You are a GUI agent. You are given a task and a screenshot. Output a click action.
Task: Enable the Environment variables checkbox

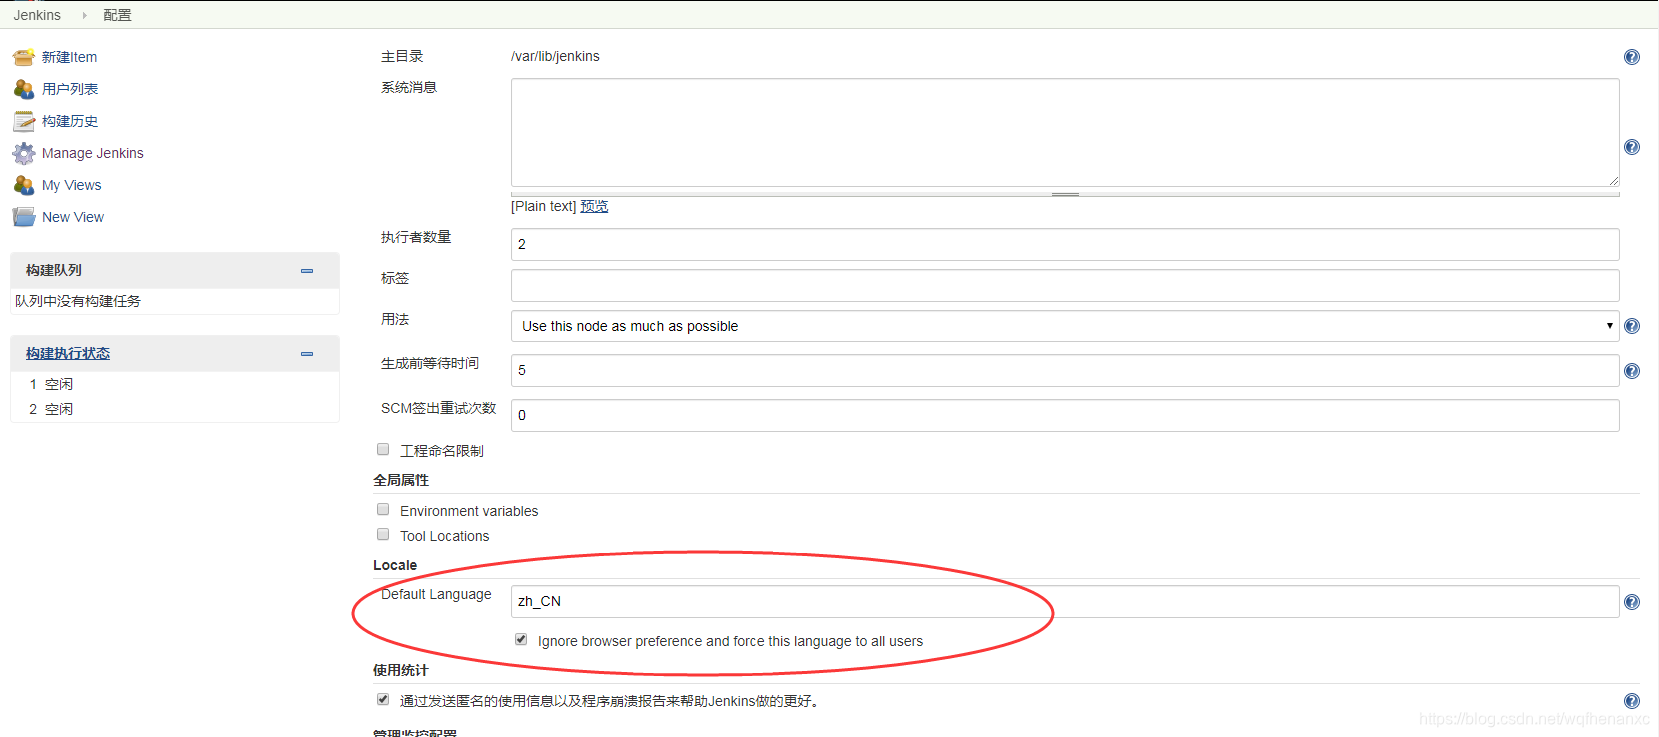pyautogui.click(x=383, y=510)
